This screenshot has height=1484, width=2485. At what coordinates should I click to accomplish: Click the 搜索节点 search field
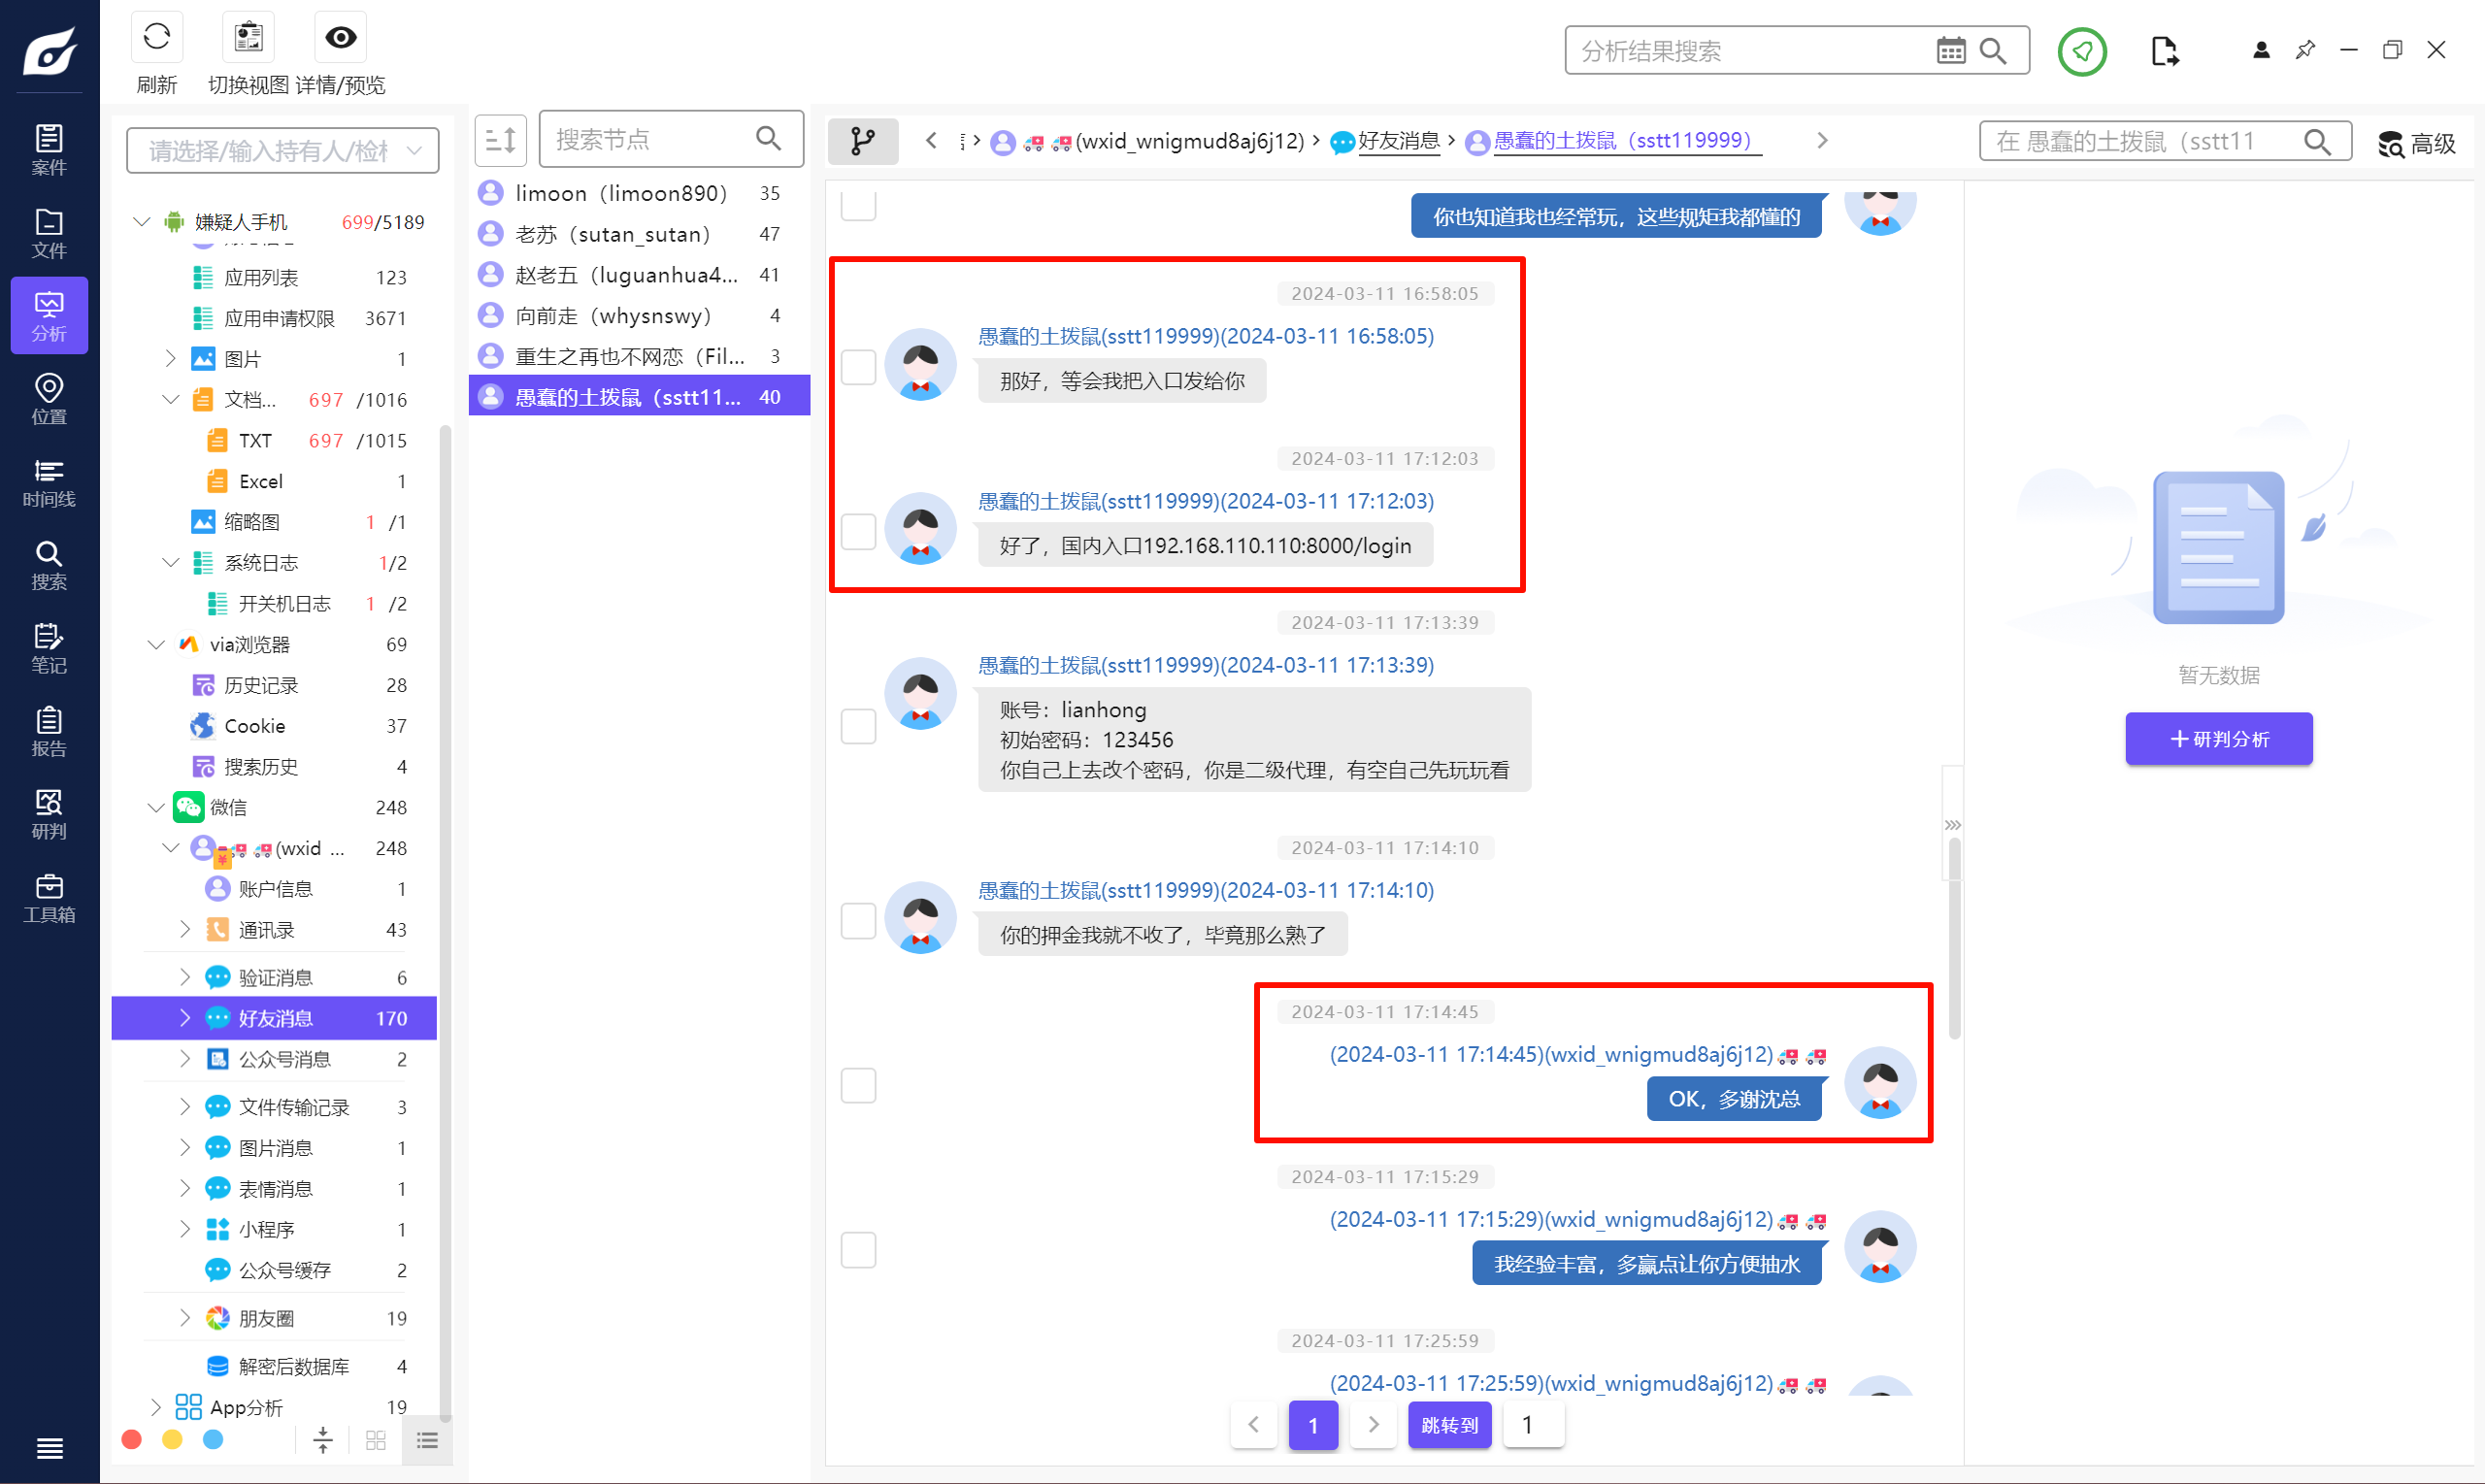click(x=670, y=140)
